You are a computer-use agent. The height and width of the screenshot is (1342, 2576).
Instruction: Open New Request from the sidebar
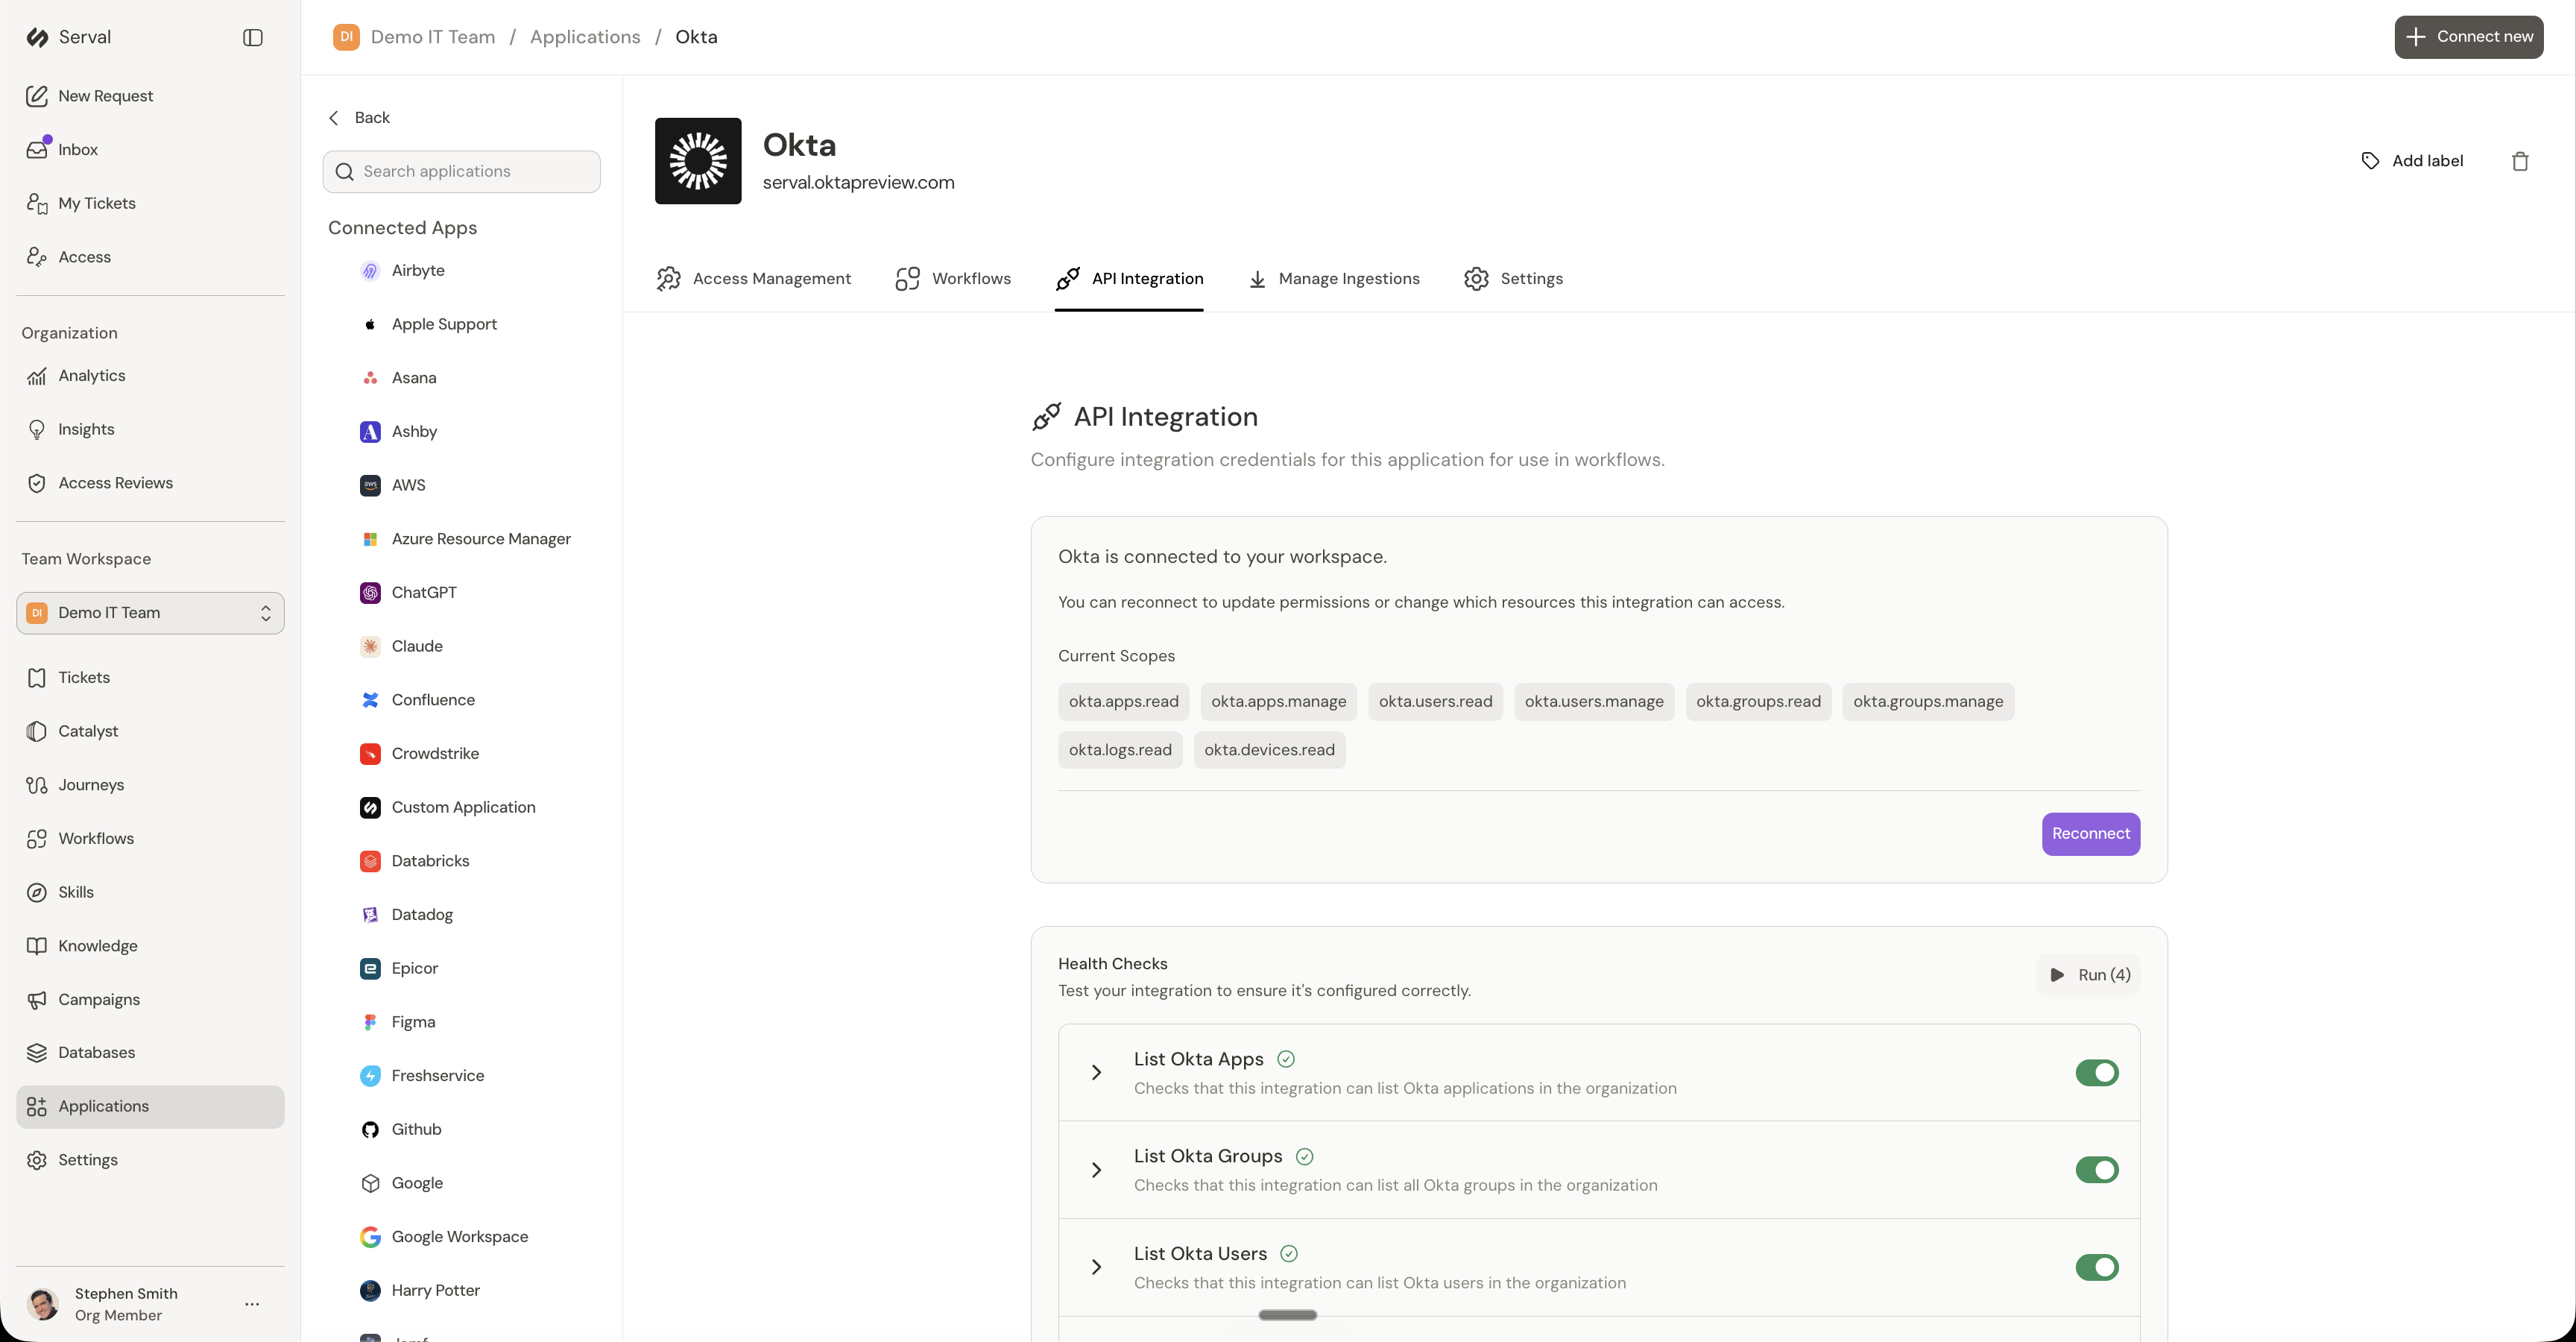point(150,96)
